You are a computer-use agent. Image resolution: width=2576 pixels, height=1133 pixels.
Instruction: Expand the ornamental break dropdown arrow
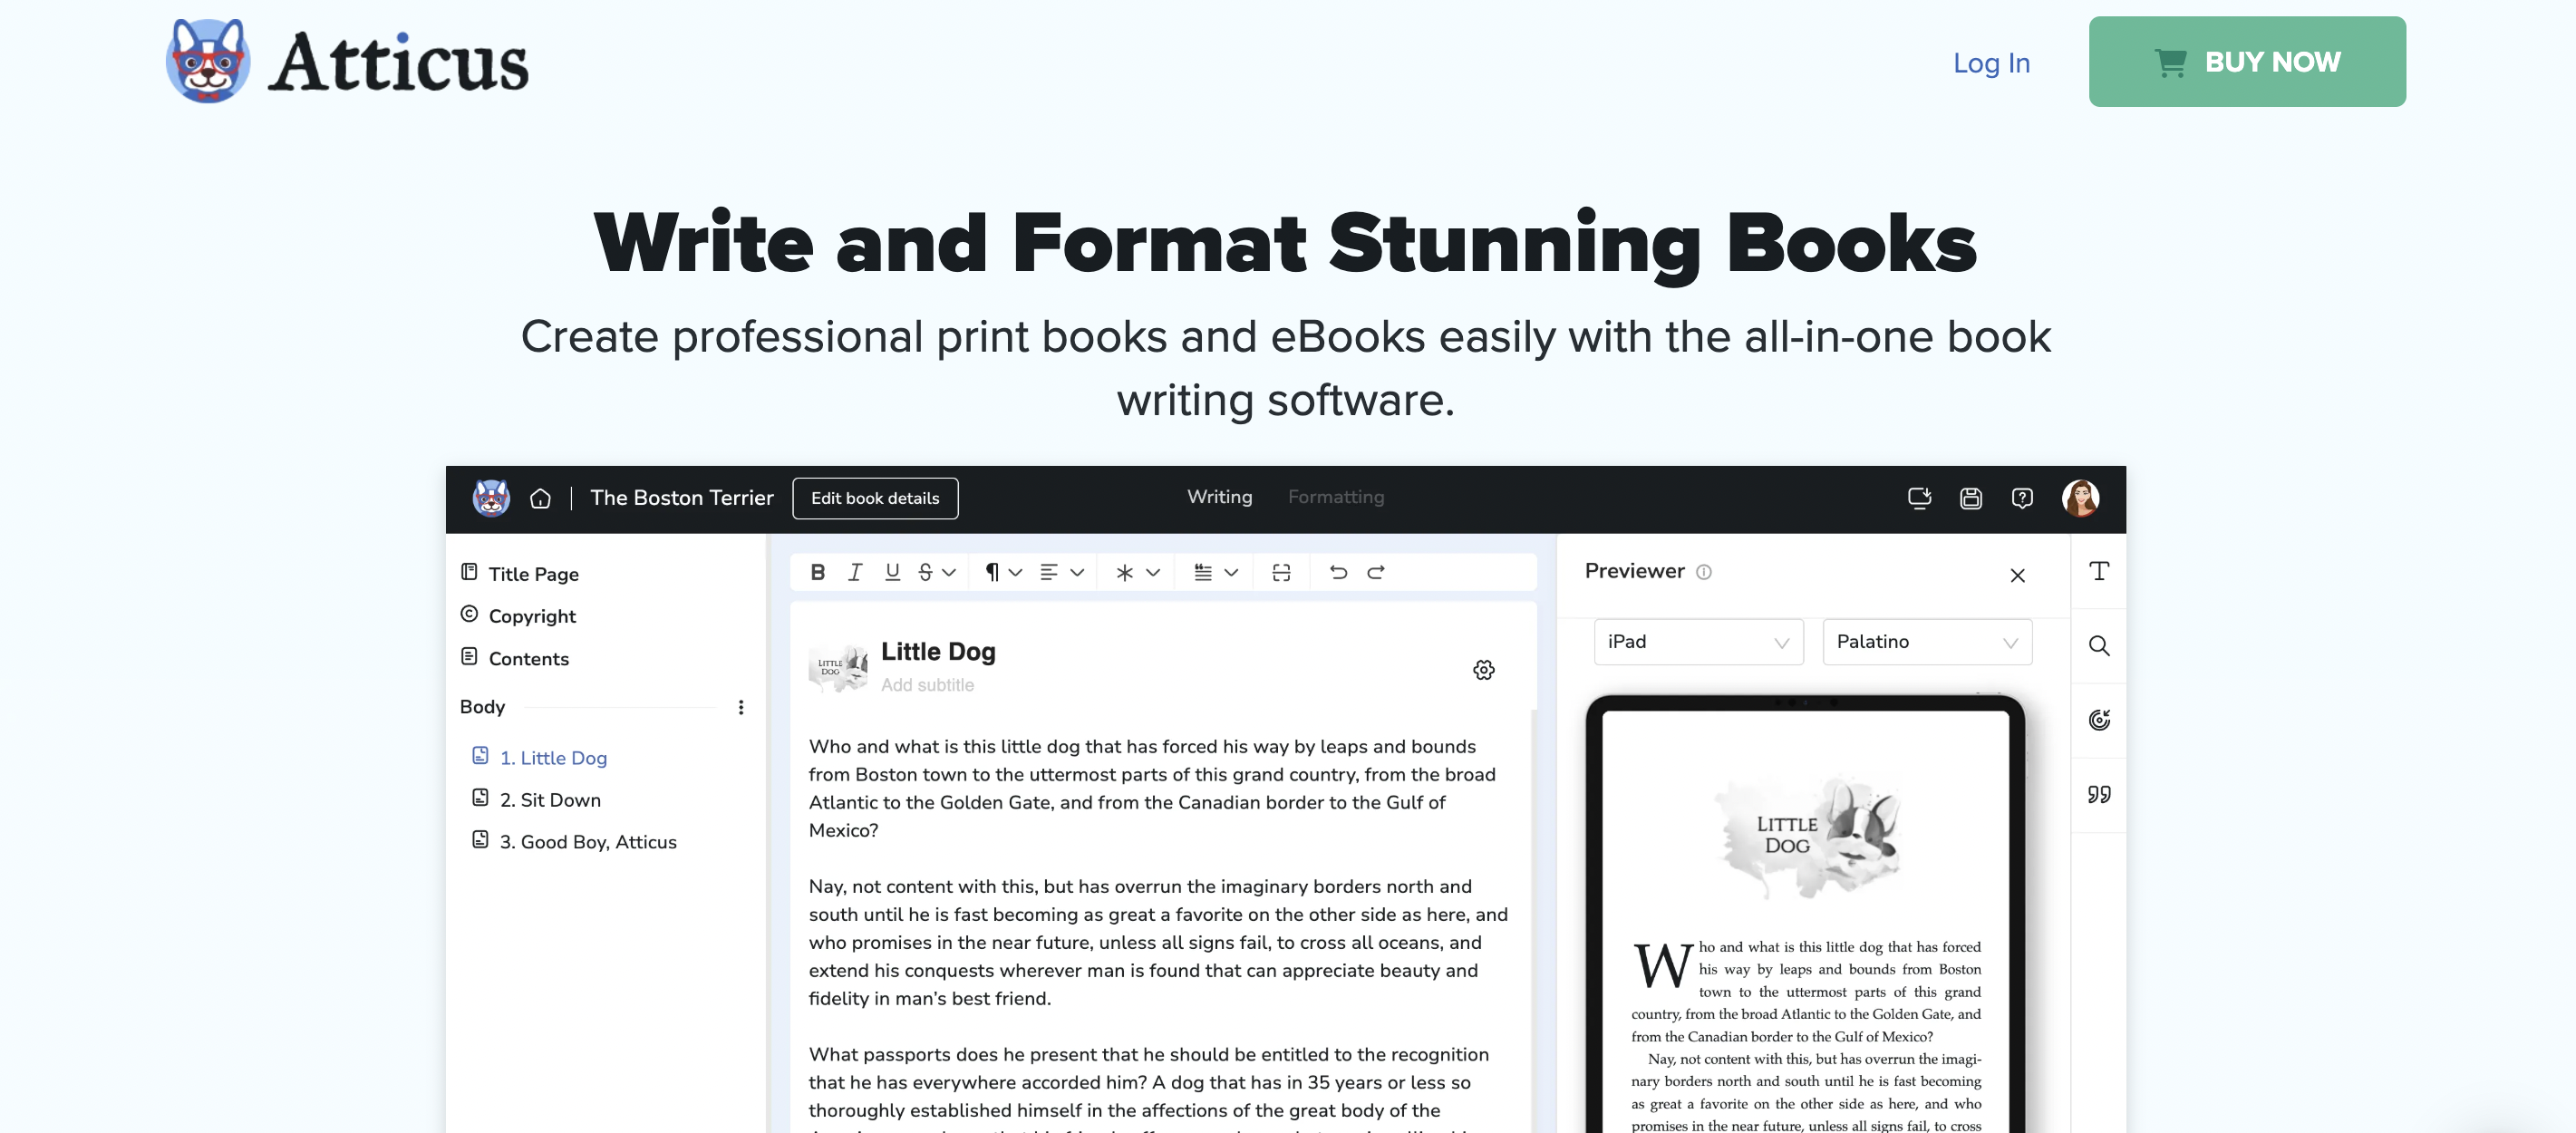(1153, 572)
